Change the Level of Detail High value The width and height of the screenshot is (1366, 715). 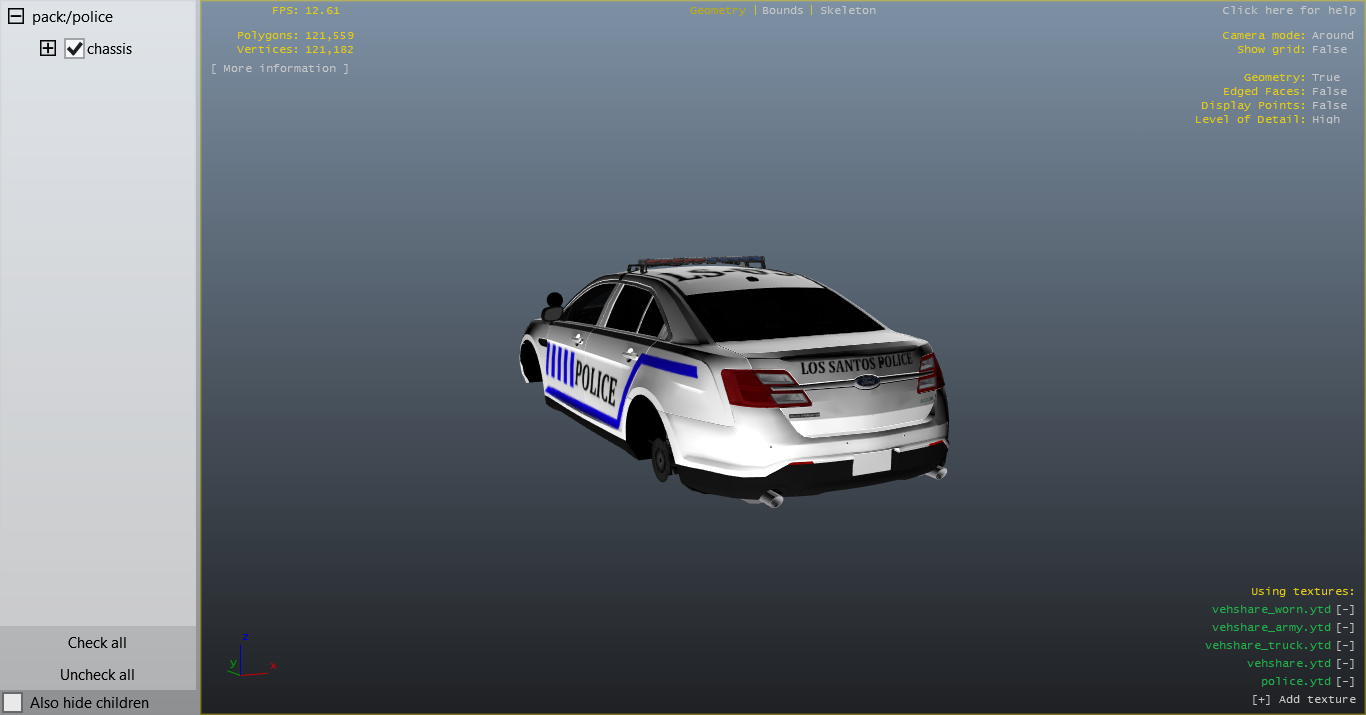coord(1326,120)
